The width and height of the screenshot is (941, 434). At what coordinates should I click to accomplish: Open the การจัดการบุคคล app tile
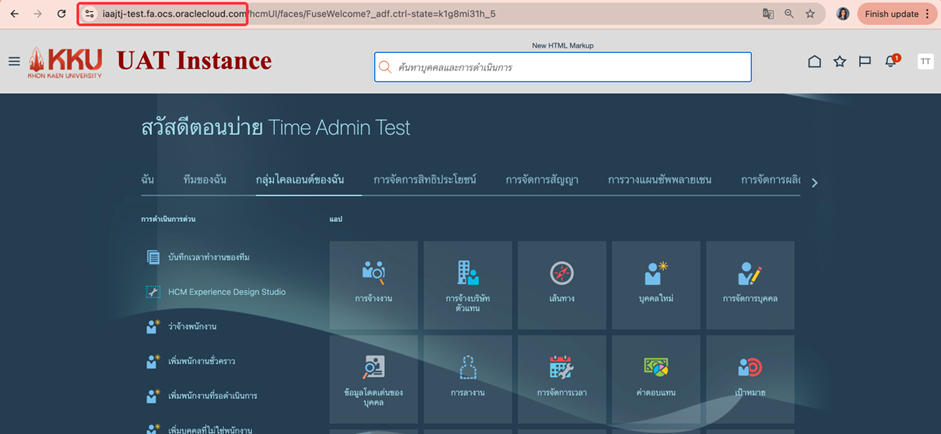tap(750, 284)
